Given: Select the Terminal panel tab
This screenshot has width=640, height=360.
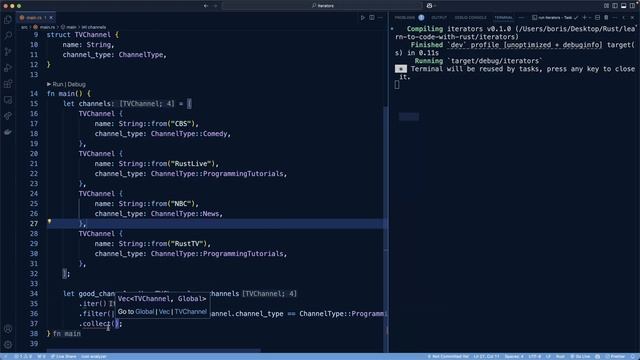Looking at the screenshot, I should [x=503, y=18].
